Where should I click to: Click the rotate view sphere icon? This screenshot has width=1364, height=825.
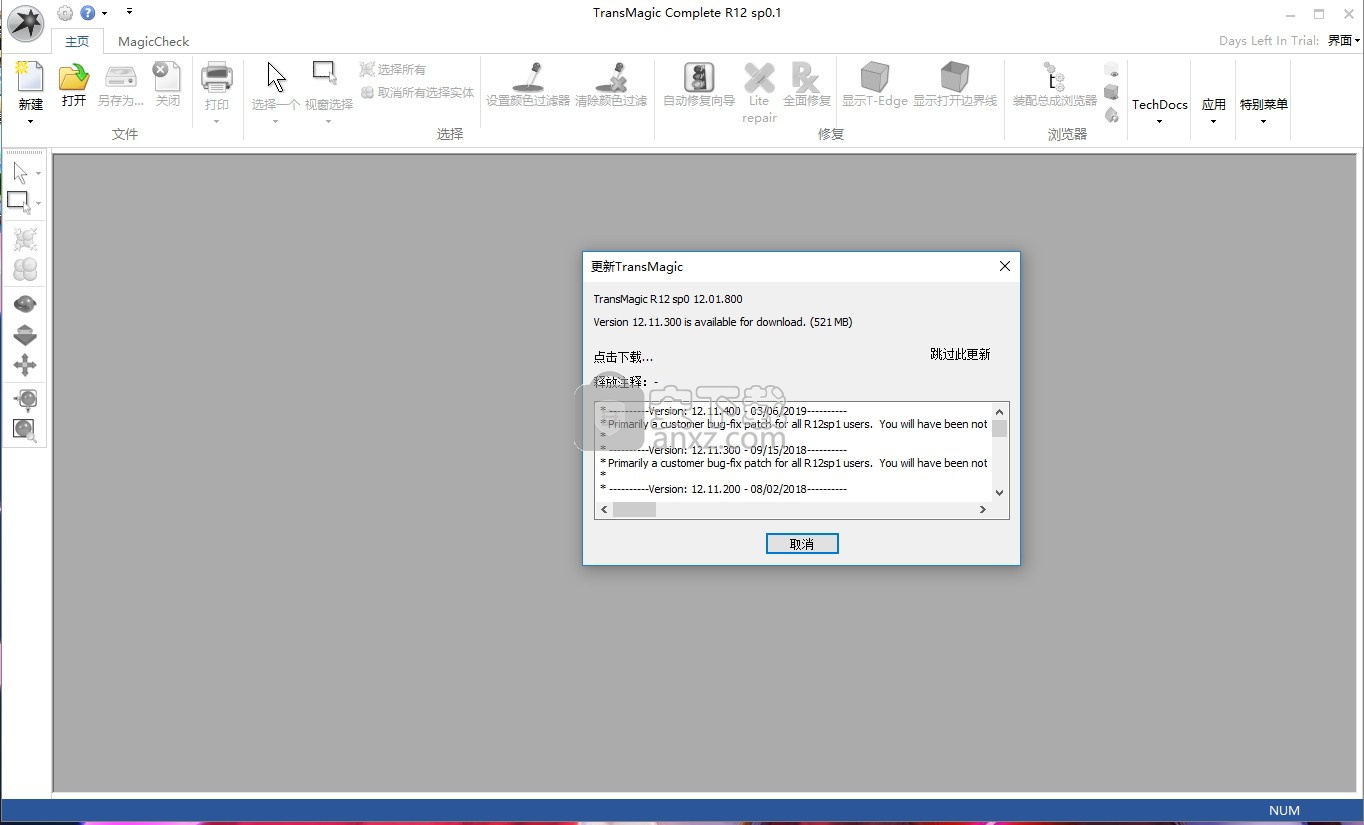pos(25,303)
